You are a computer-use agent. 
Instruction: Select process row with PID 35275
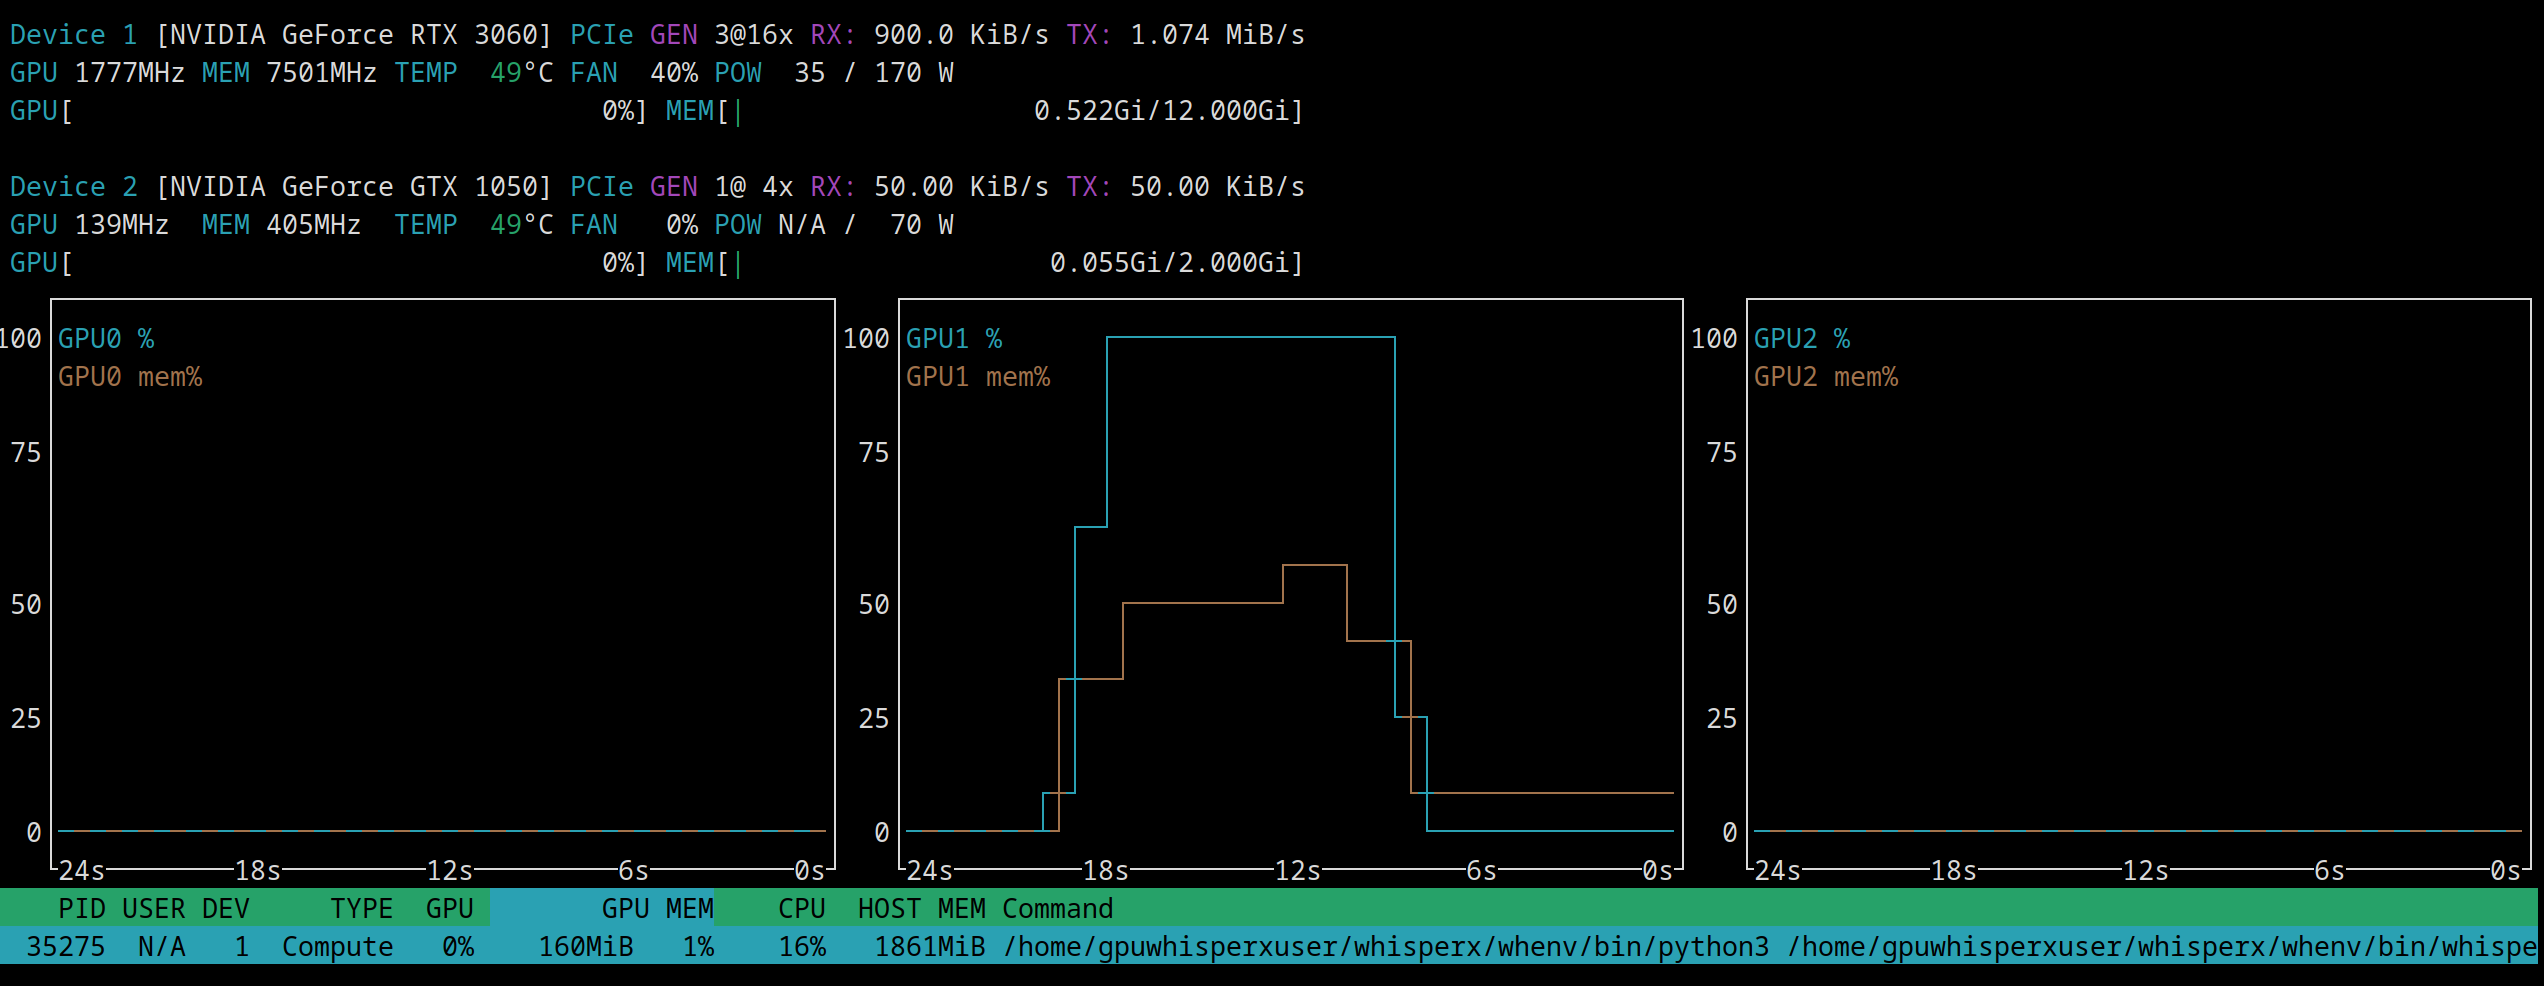tap(1269, 946)
